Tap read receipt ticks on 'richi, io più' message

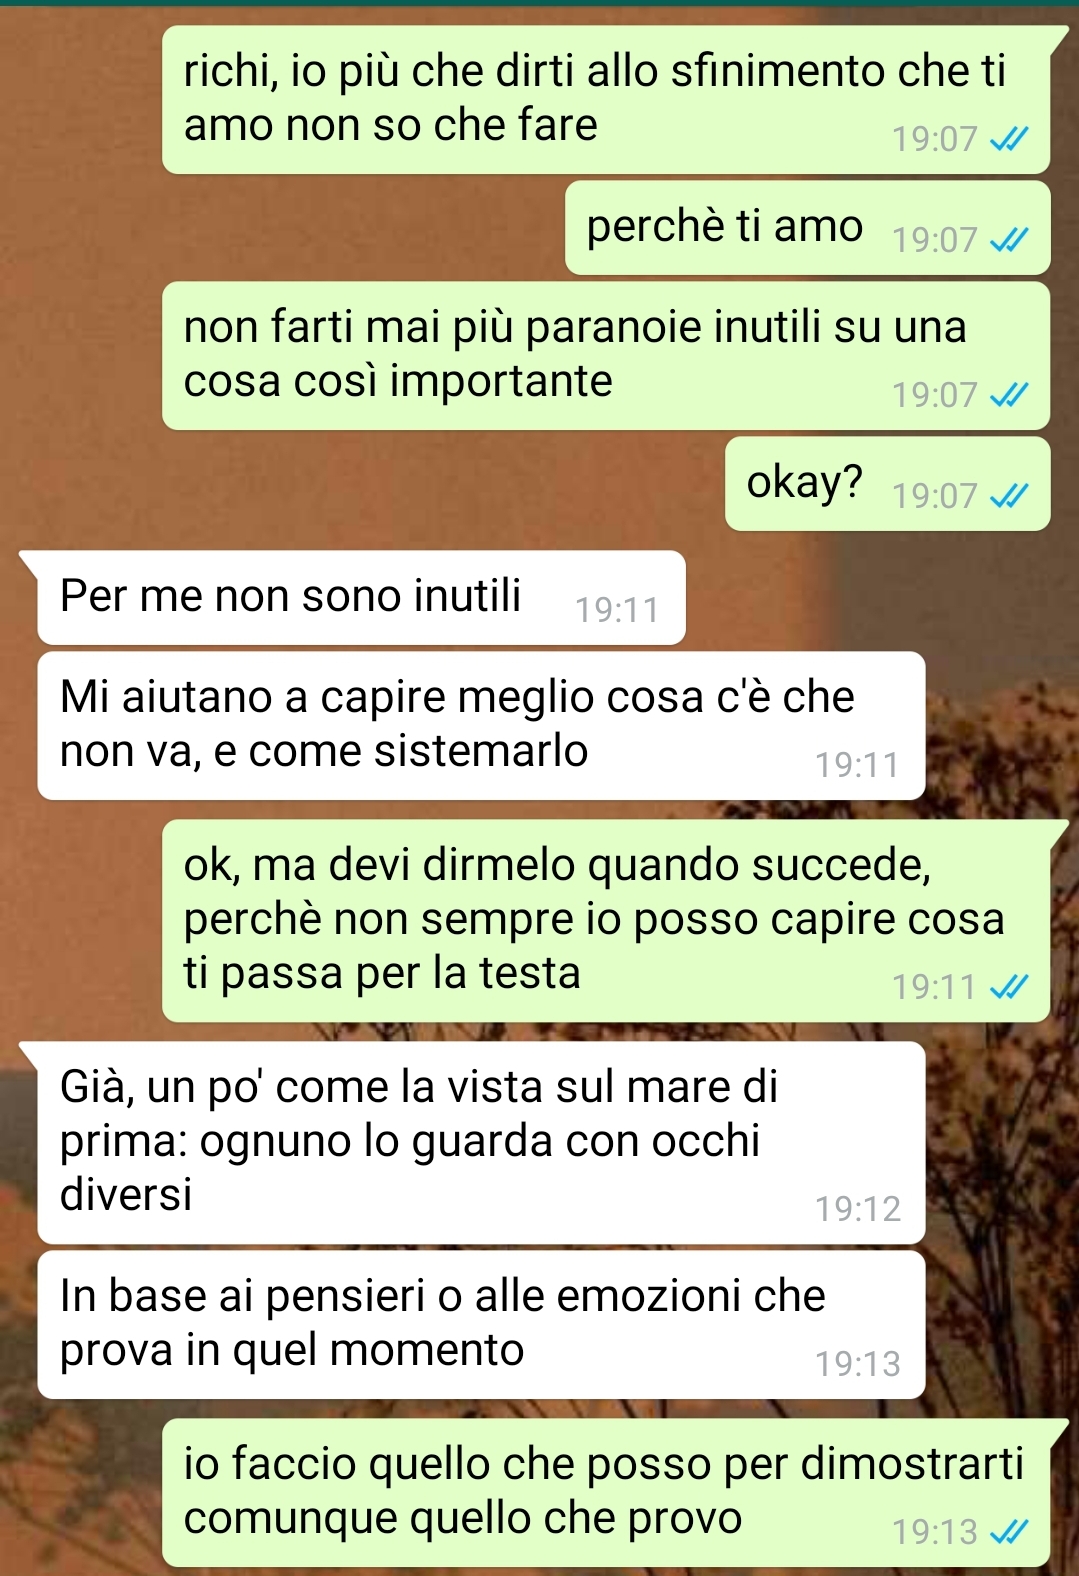[x=1008, y=139]
